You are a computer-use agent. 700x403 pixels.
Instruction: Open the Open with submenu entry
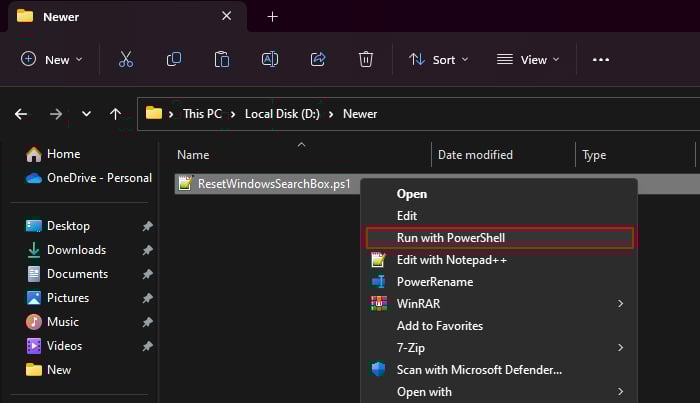(499, 392)
